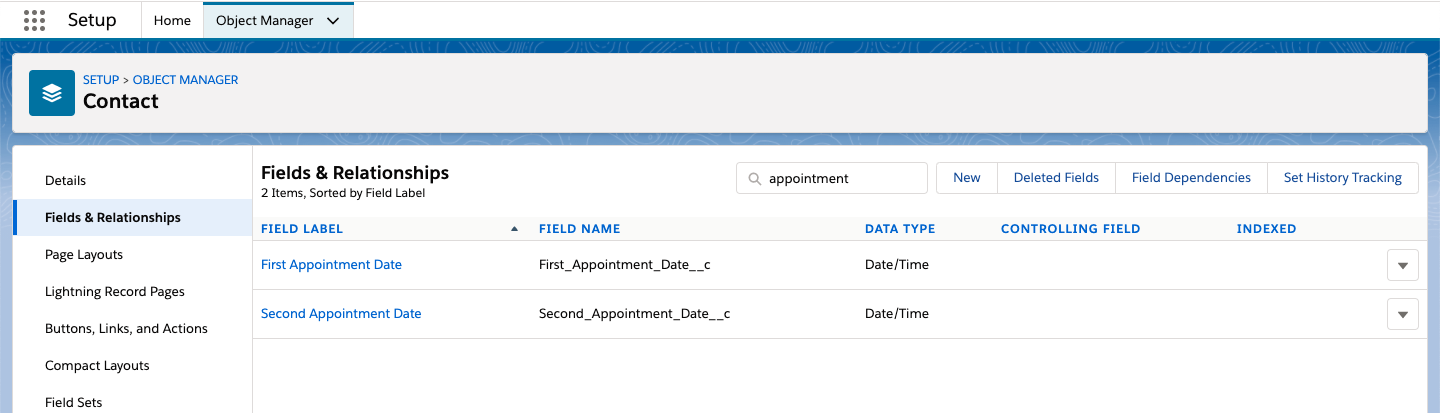
Task: Open Field Sets in sidebar
Action: click(x=74, y=403)
